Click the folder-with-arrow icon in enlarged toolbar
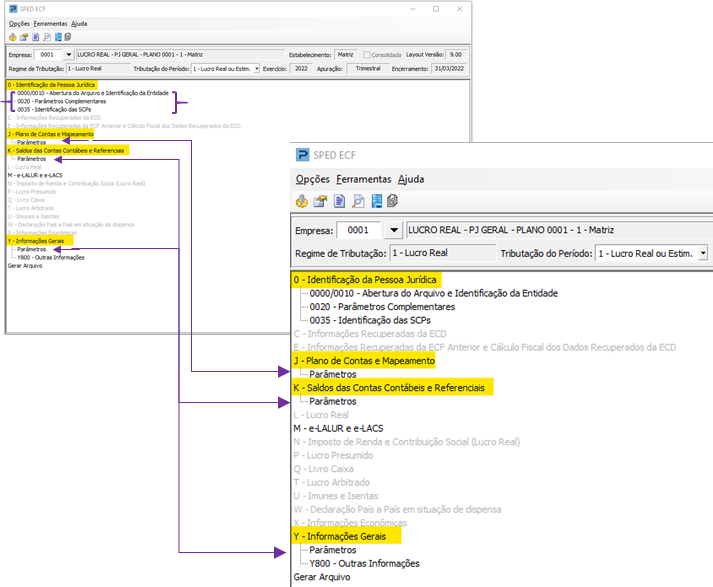Screen dimensions: 713x587 (x=320, y=201)
